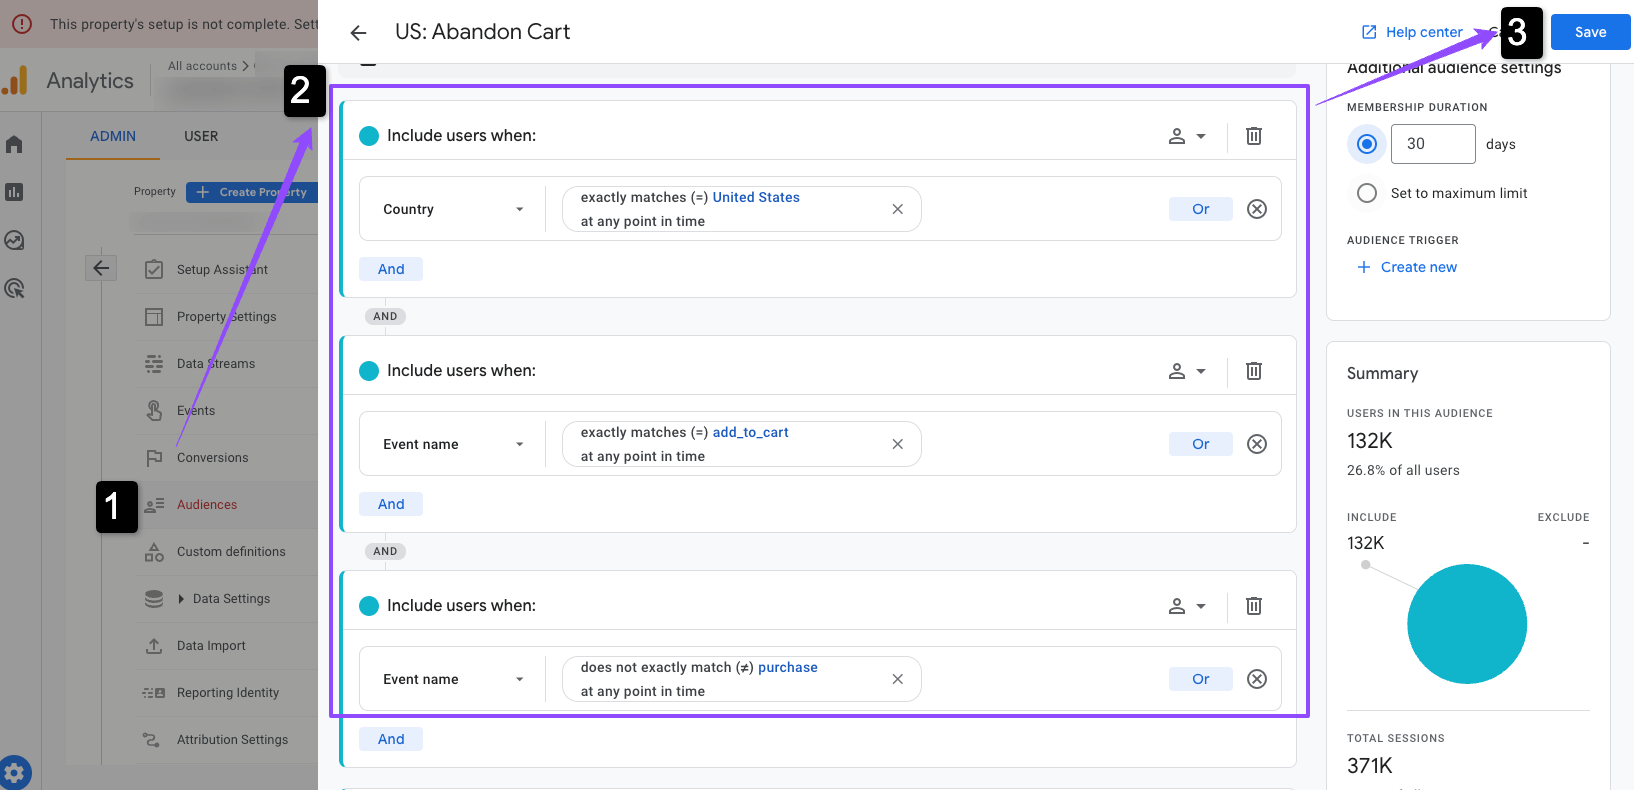The width and height of the screenshot is (1634, 790).
Task: Click the Home icon in left sidebar
Action: click(x=14, y=145)
